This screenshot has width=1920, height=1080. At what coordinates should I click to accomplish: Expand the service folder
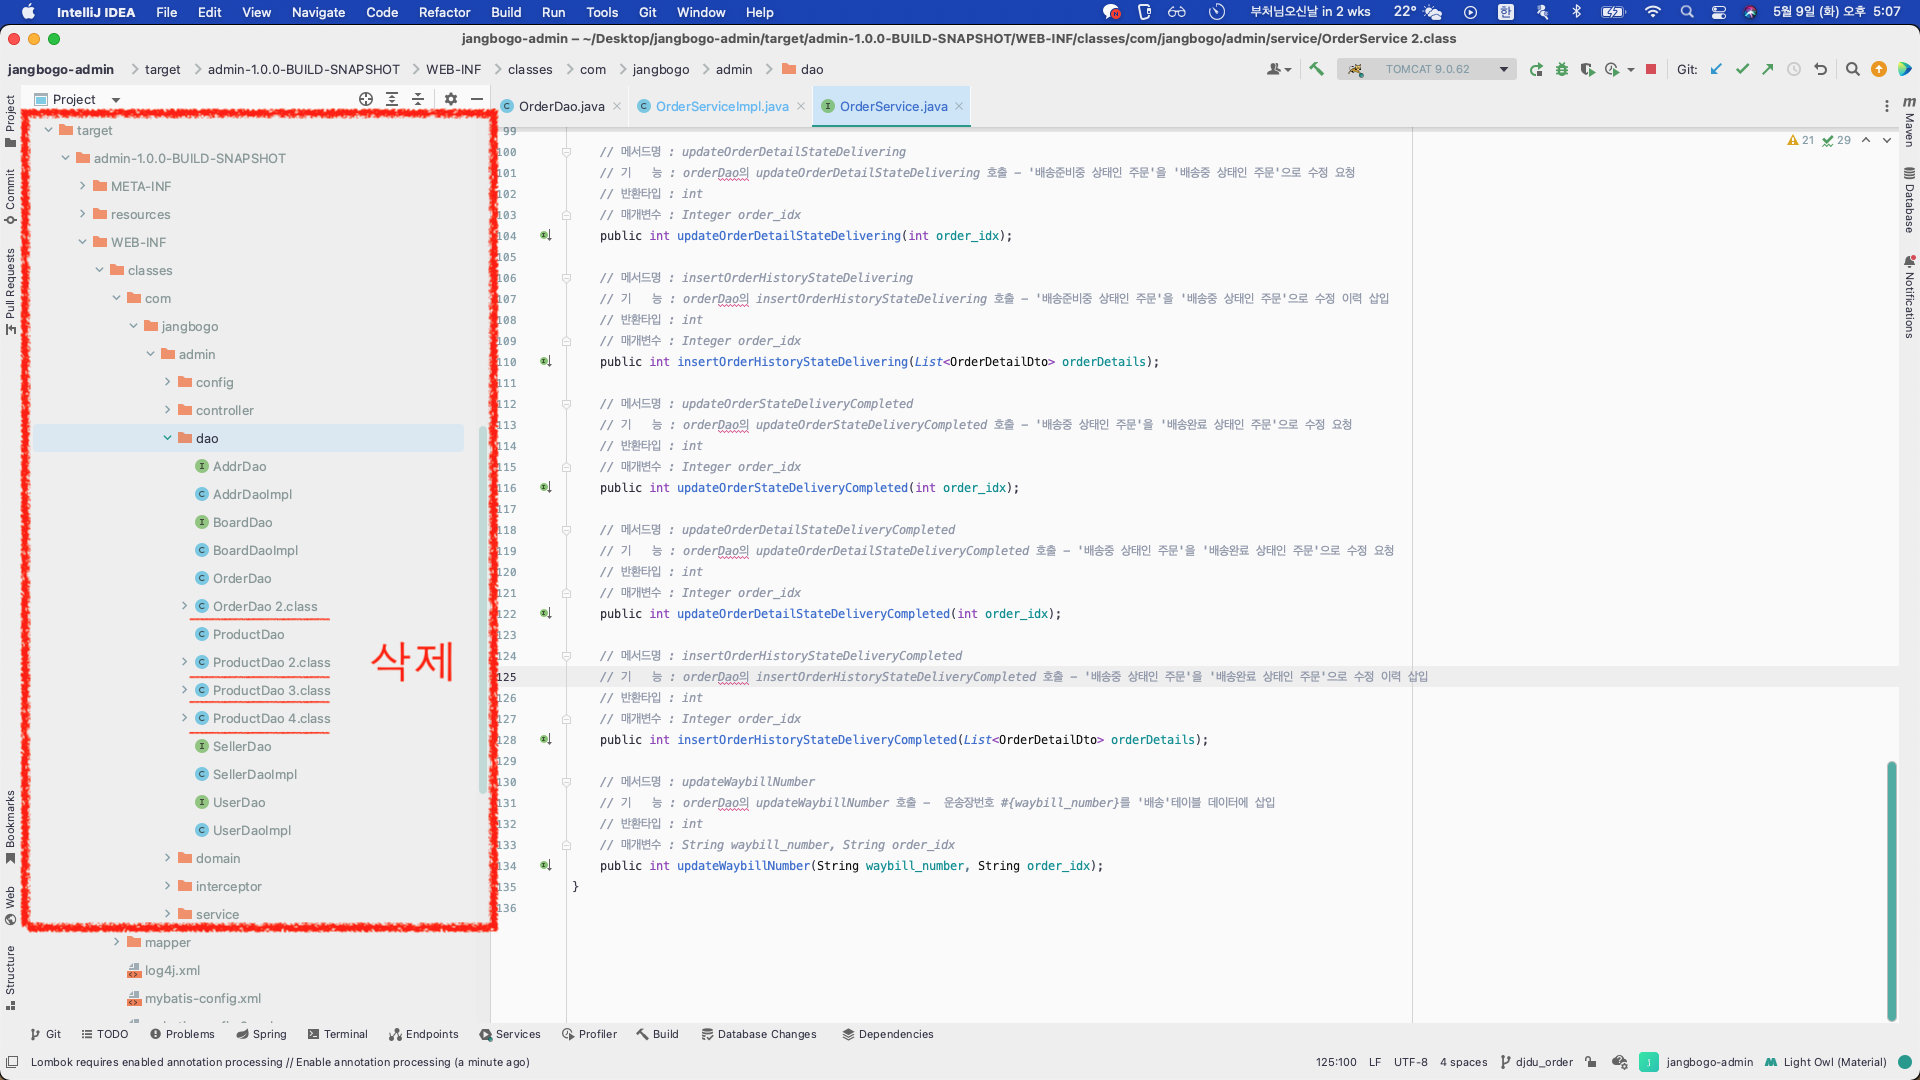[168, 914]
